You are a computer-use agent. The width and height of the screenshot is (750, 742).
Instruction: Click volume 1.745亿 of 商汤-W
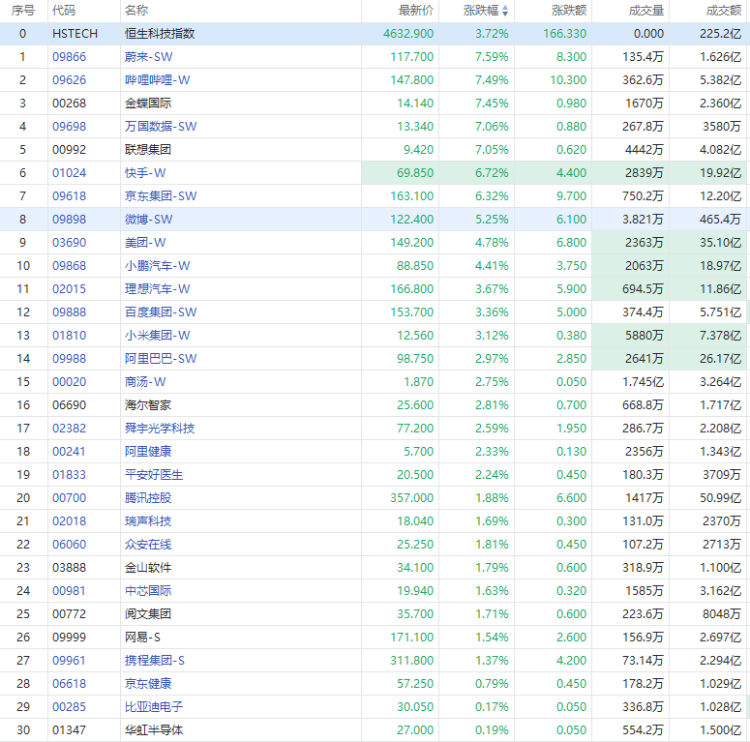pyautogui.click(x=643, y=382)
